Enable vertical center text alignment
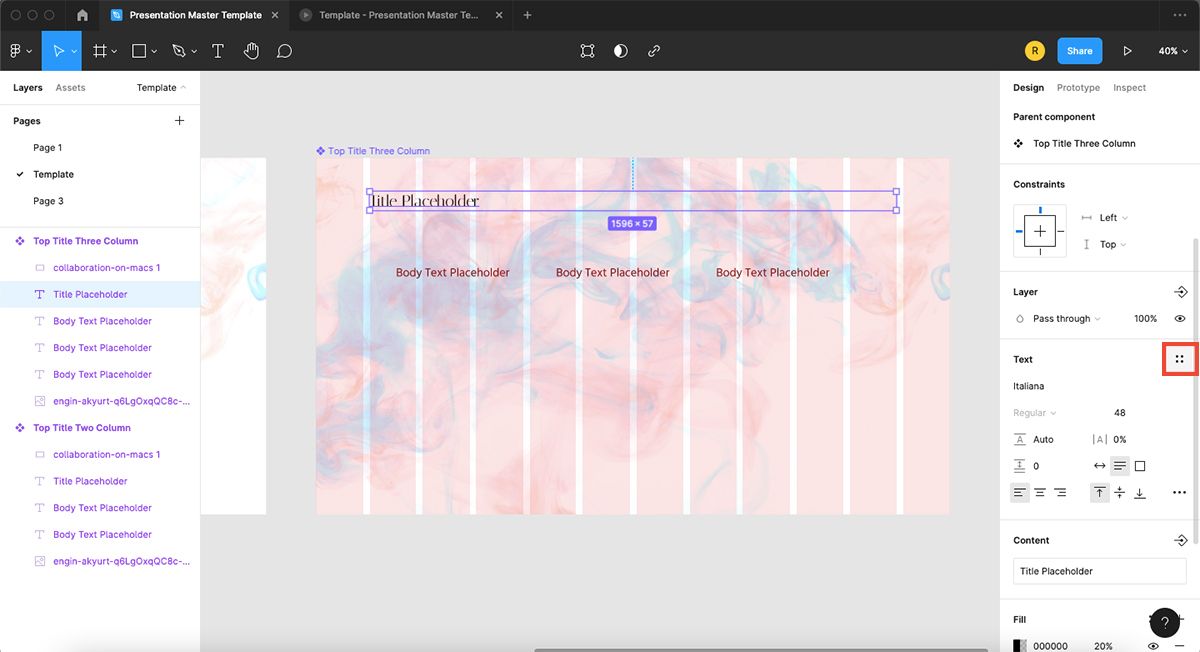 click(x=1120, y=492)
